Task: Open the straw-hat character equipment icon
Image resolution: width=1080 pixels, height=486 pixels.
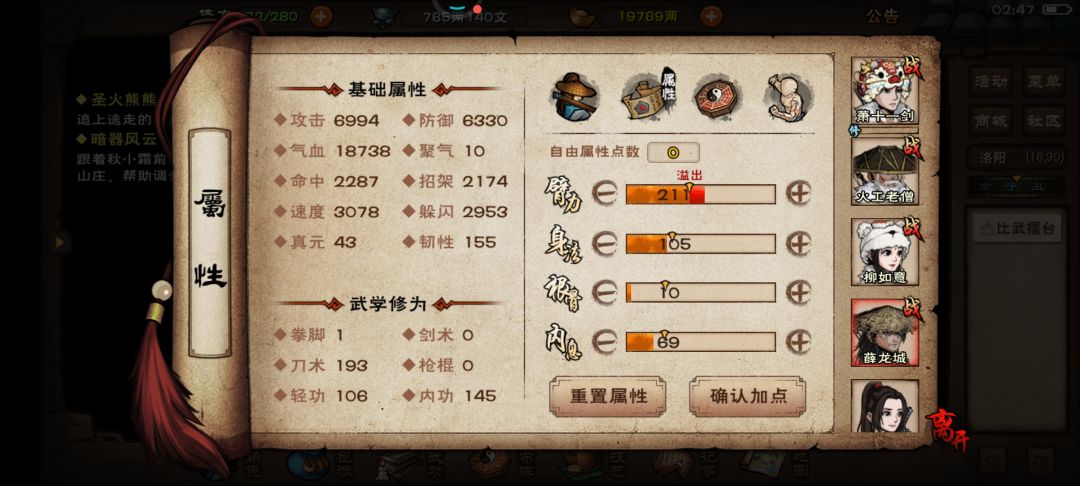Action: click(x=574, y=97)
